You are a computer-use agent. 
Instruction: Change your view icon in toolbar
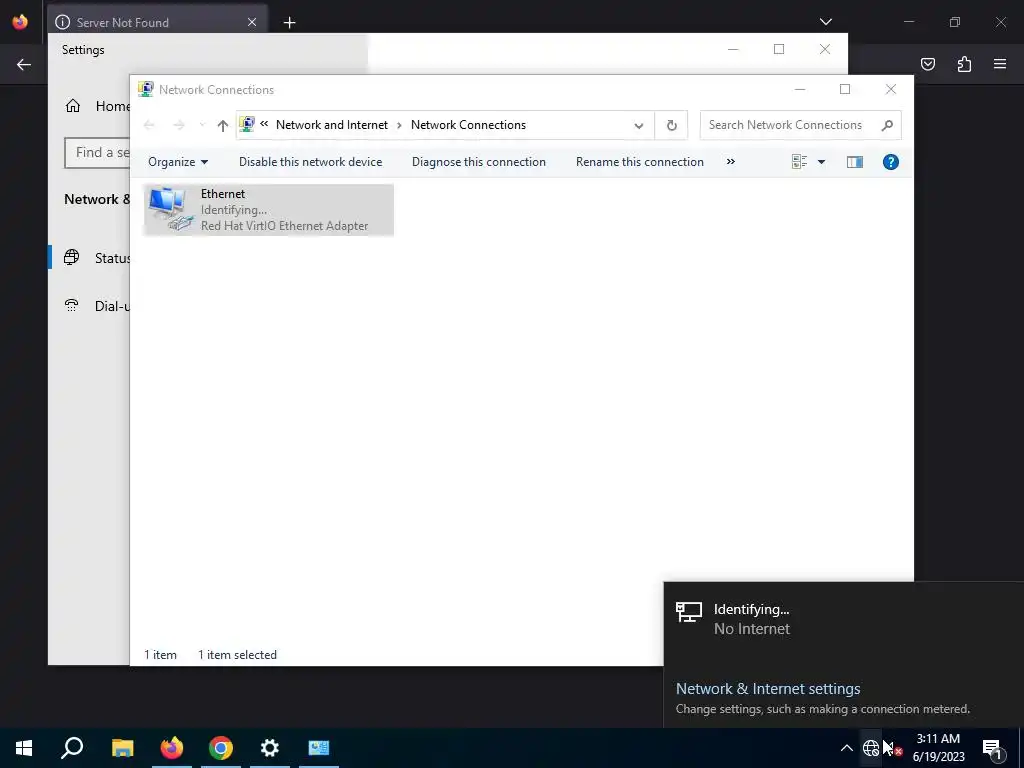(x=799, y=162)
